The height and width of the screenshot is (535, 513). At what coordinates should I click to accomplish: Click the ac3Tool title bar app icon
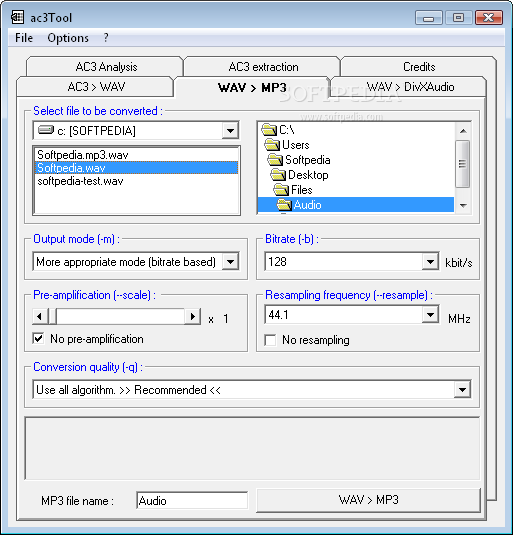tap(17, 17)
